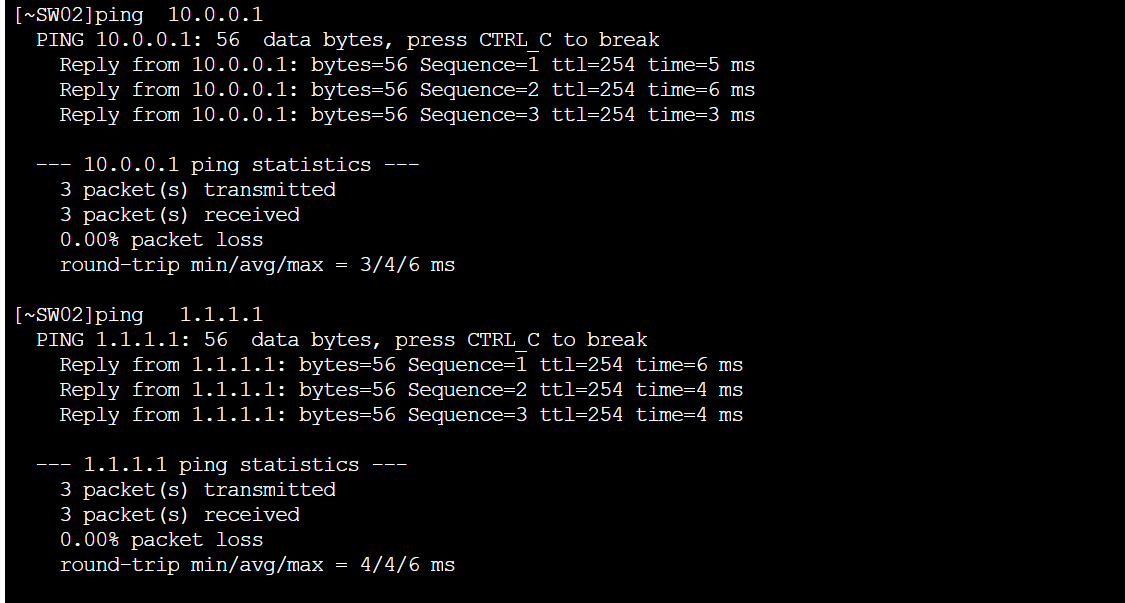Screen dimensions: 1125x603
Task: Click the second '3 packet(s) transmitted' line
Action: 198,490
